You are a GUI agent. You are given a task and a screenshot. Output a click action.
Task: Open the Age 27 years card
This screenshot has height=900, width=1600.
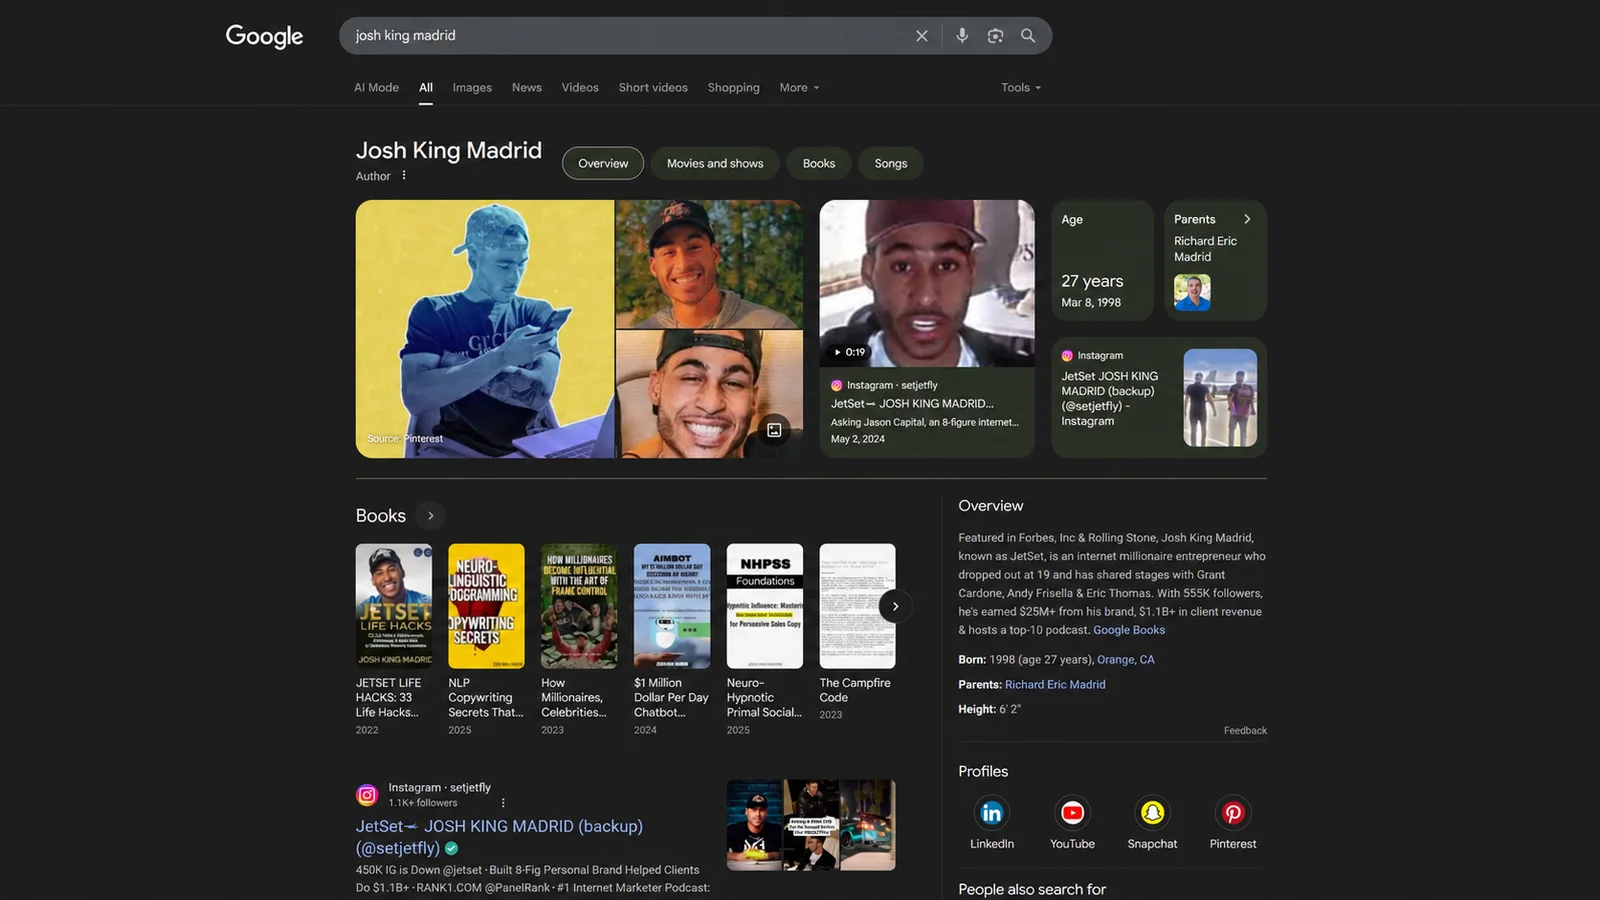coord(1102,260)
